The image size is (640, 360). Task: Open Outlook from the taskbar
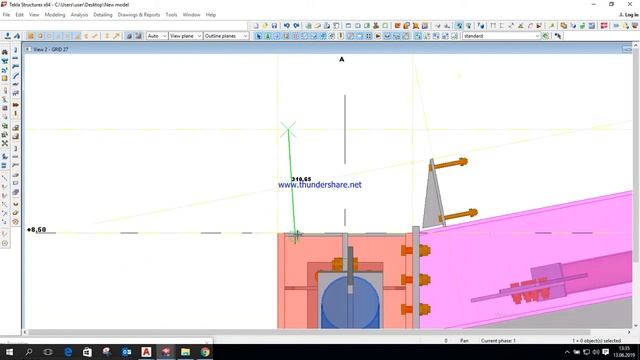[x=127, y=352]
